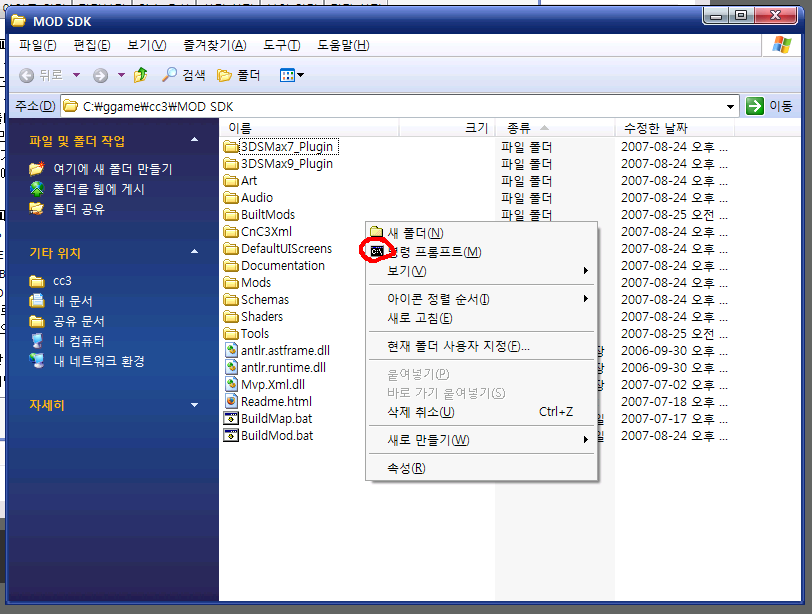Select the 3DSMax7_Plugin folder icon
The height and width of the screenshot is (614, 812).
(231, 147)
